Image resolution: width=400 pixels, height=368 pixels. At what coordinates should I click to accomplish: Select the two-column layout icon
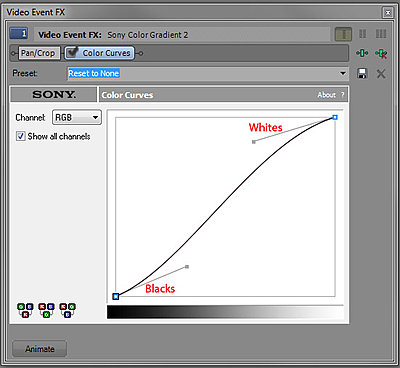363,34
